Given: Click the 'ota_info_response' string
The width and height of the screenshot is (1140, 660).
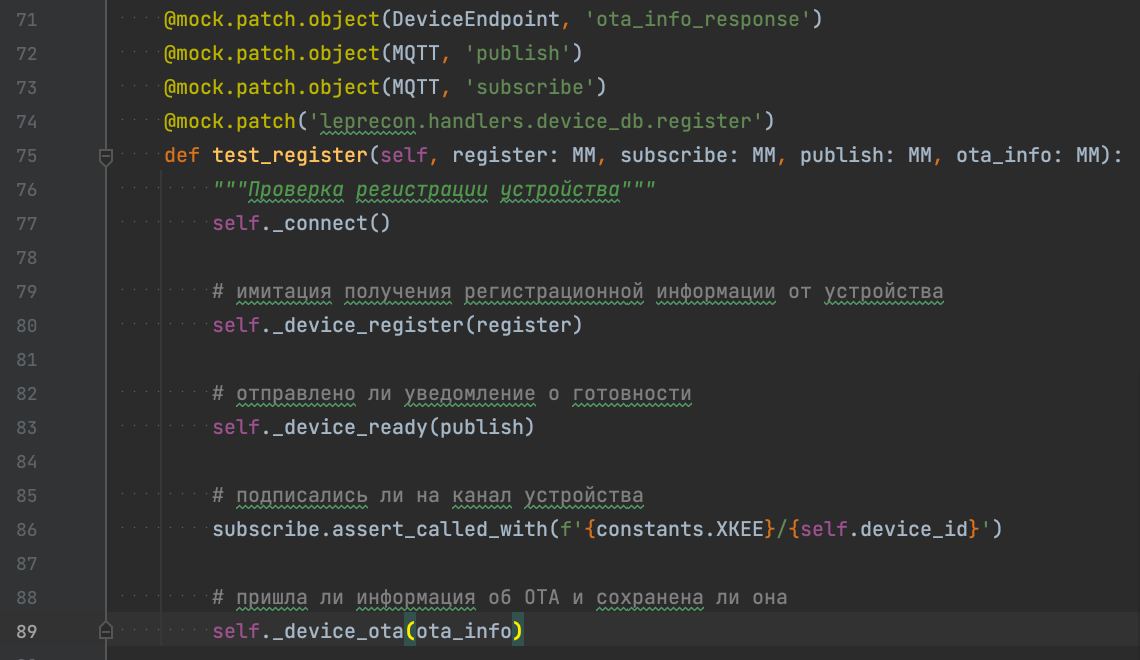Looking at the screenshot, I should point(697,19).
